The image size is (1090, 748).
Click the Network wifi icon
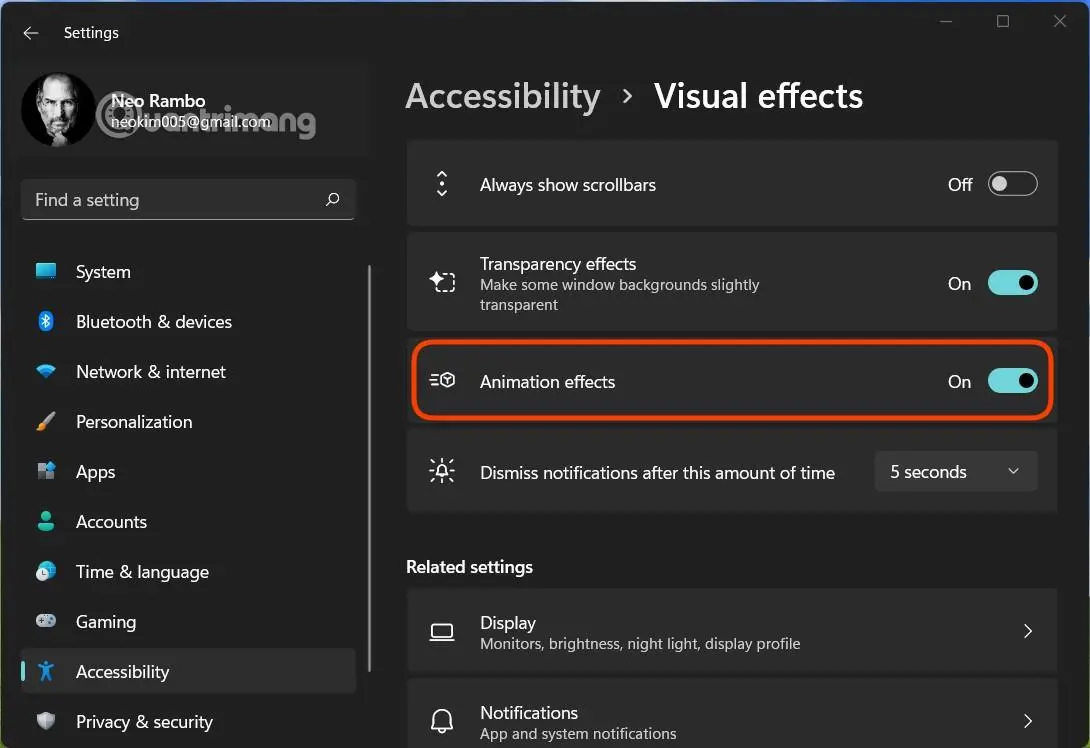click(x=46, y=371)
